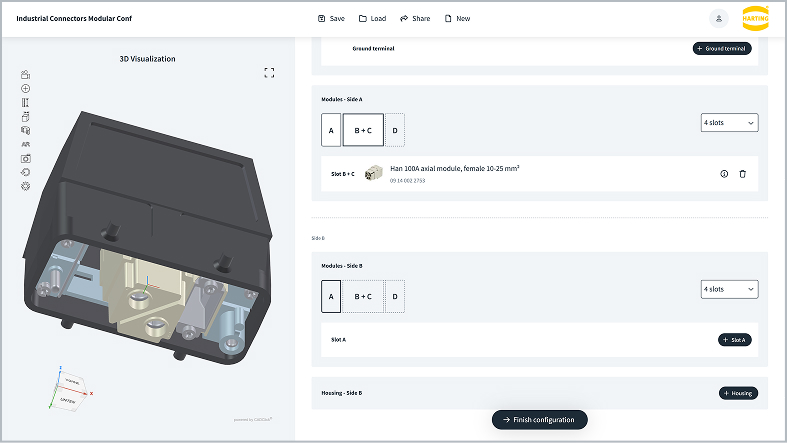Start a New configuration
Image resolution: width=787 pixels, height=443 pixels.
pyautogui.click(x=457, y=19)
